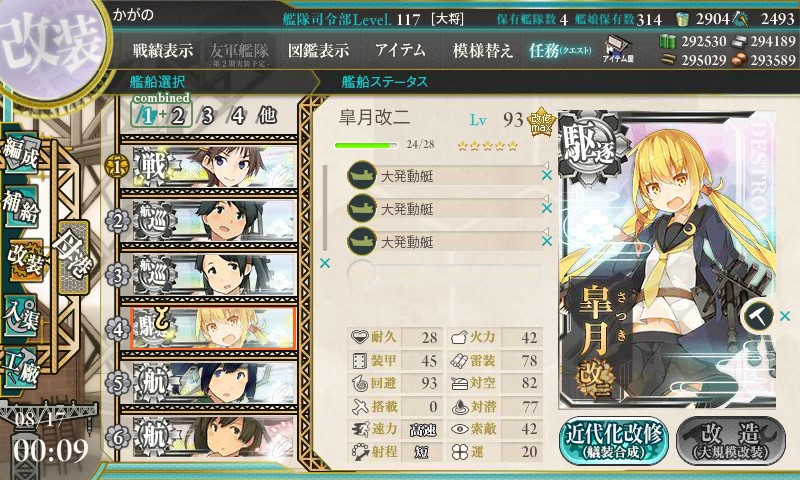This screenshot has height=480, width=800.
Task: Return to 母港 home port button
Action: (74, 258)
